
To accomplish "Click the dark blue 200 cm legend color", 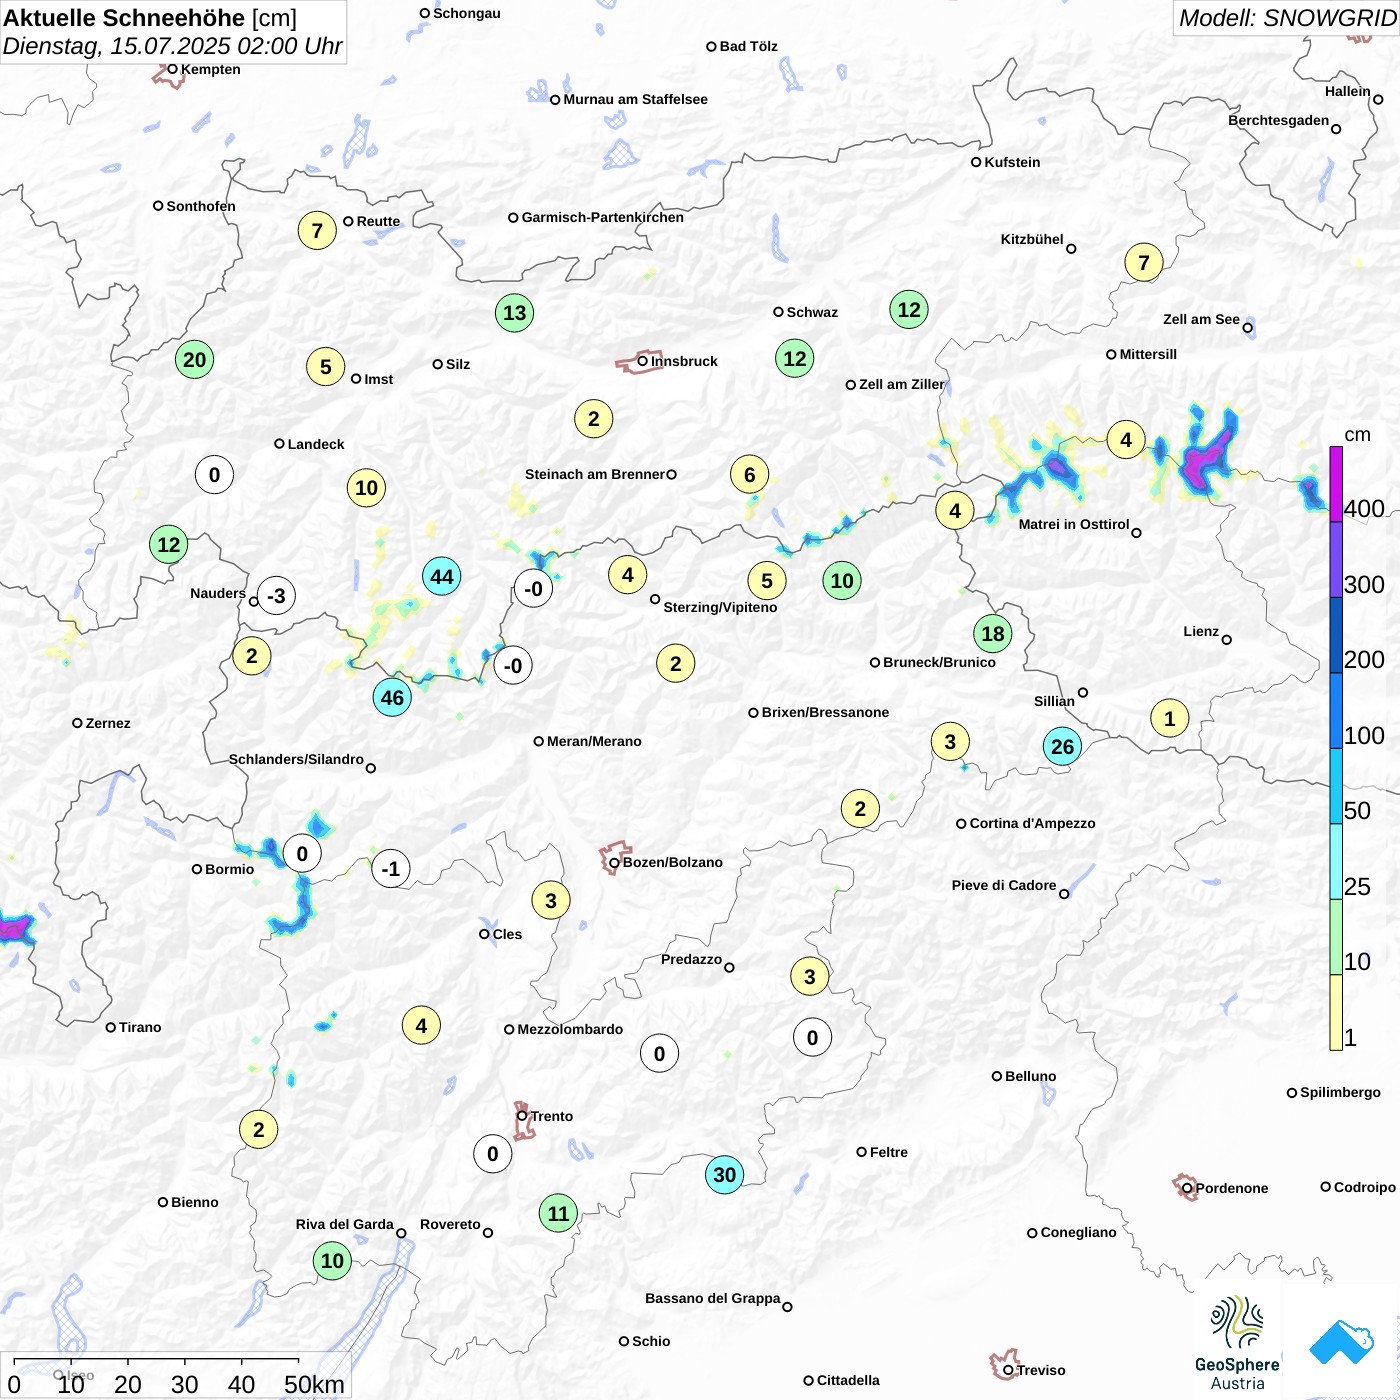I will pyautogui.click(x=1336, y=635).
